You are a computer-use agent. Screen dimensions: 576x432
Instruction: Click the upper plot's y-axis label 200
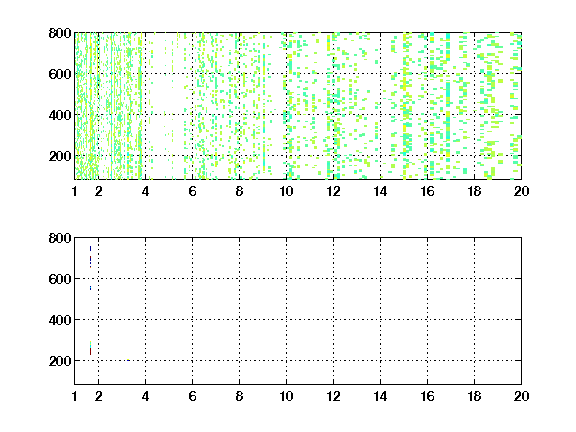click(60, 156)
